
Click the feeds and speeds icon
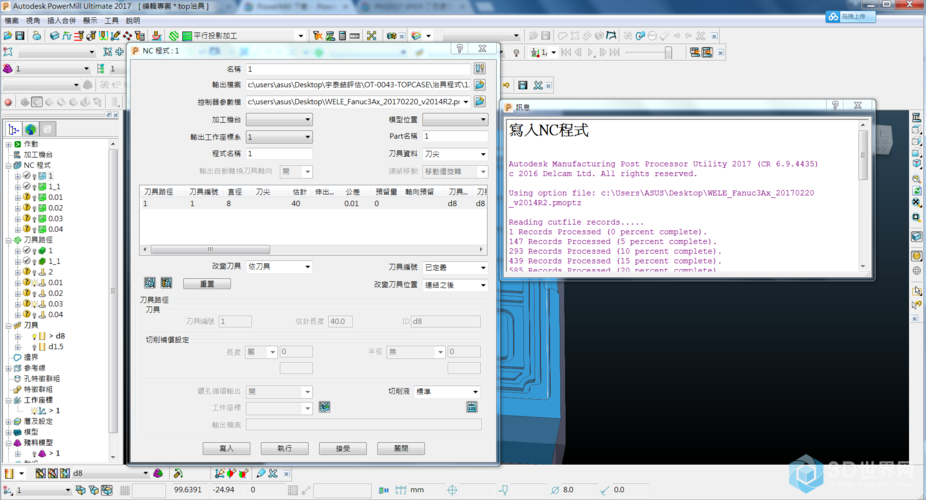click(x=67, y=36)
